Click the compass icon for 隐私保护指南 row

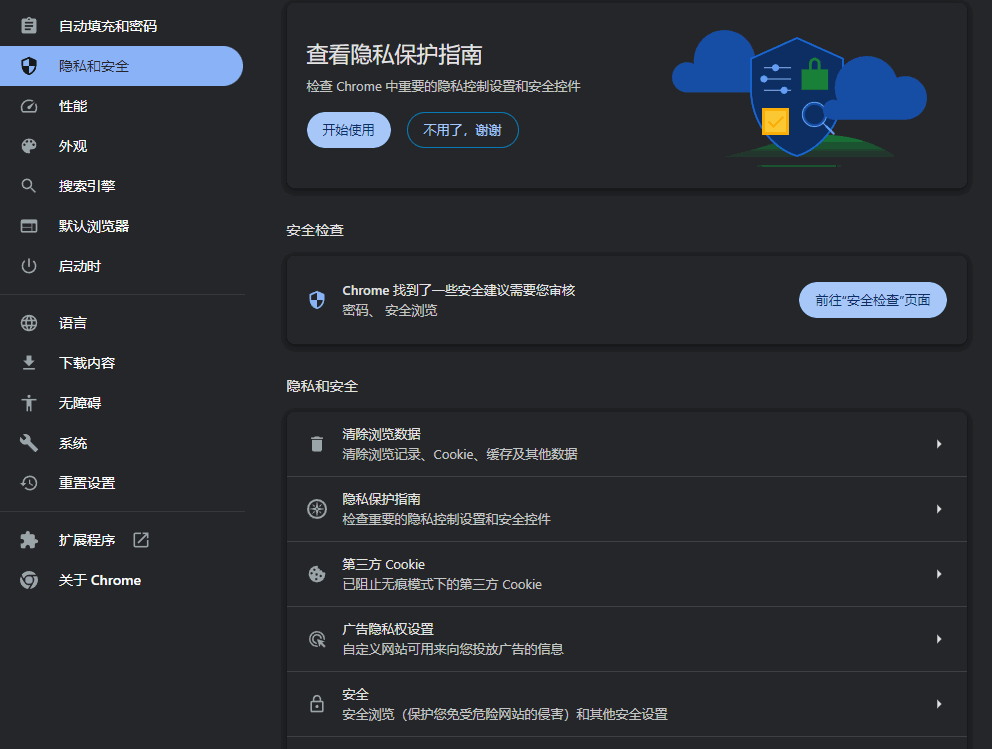pyautogui.click(x=317, y=509)
